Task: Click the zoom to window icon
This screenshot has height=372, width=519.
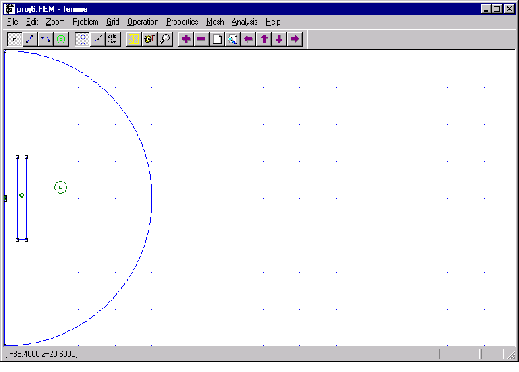Action: tap(233, 39)
